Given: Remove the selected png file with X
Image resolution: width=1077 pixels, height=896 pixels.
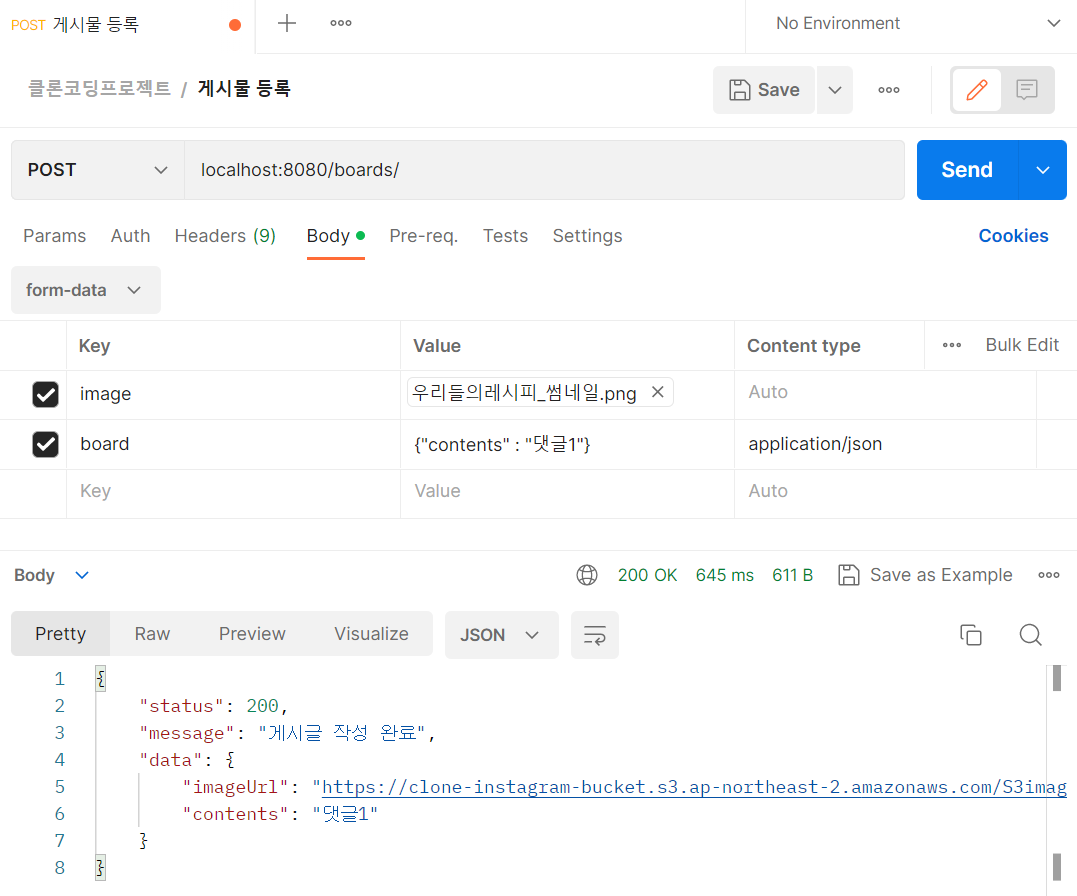Looking at the screenshot, I should (x=657, y=392).
